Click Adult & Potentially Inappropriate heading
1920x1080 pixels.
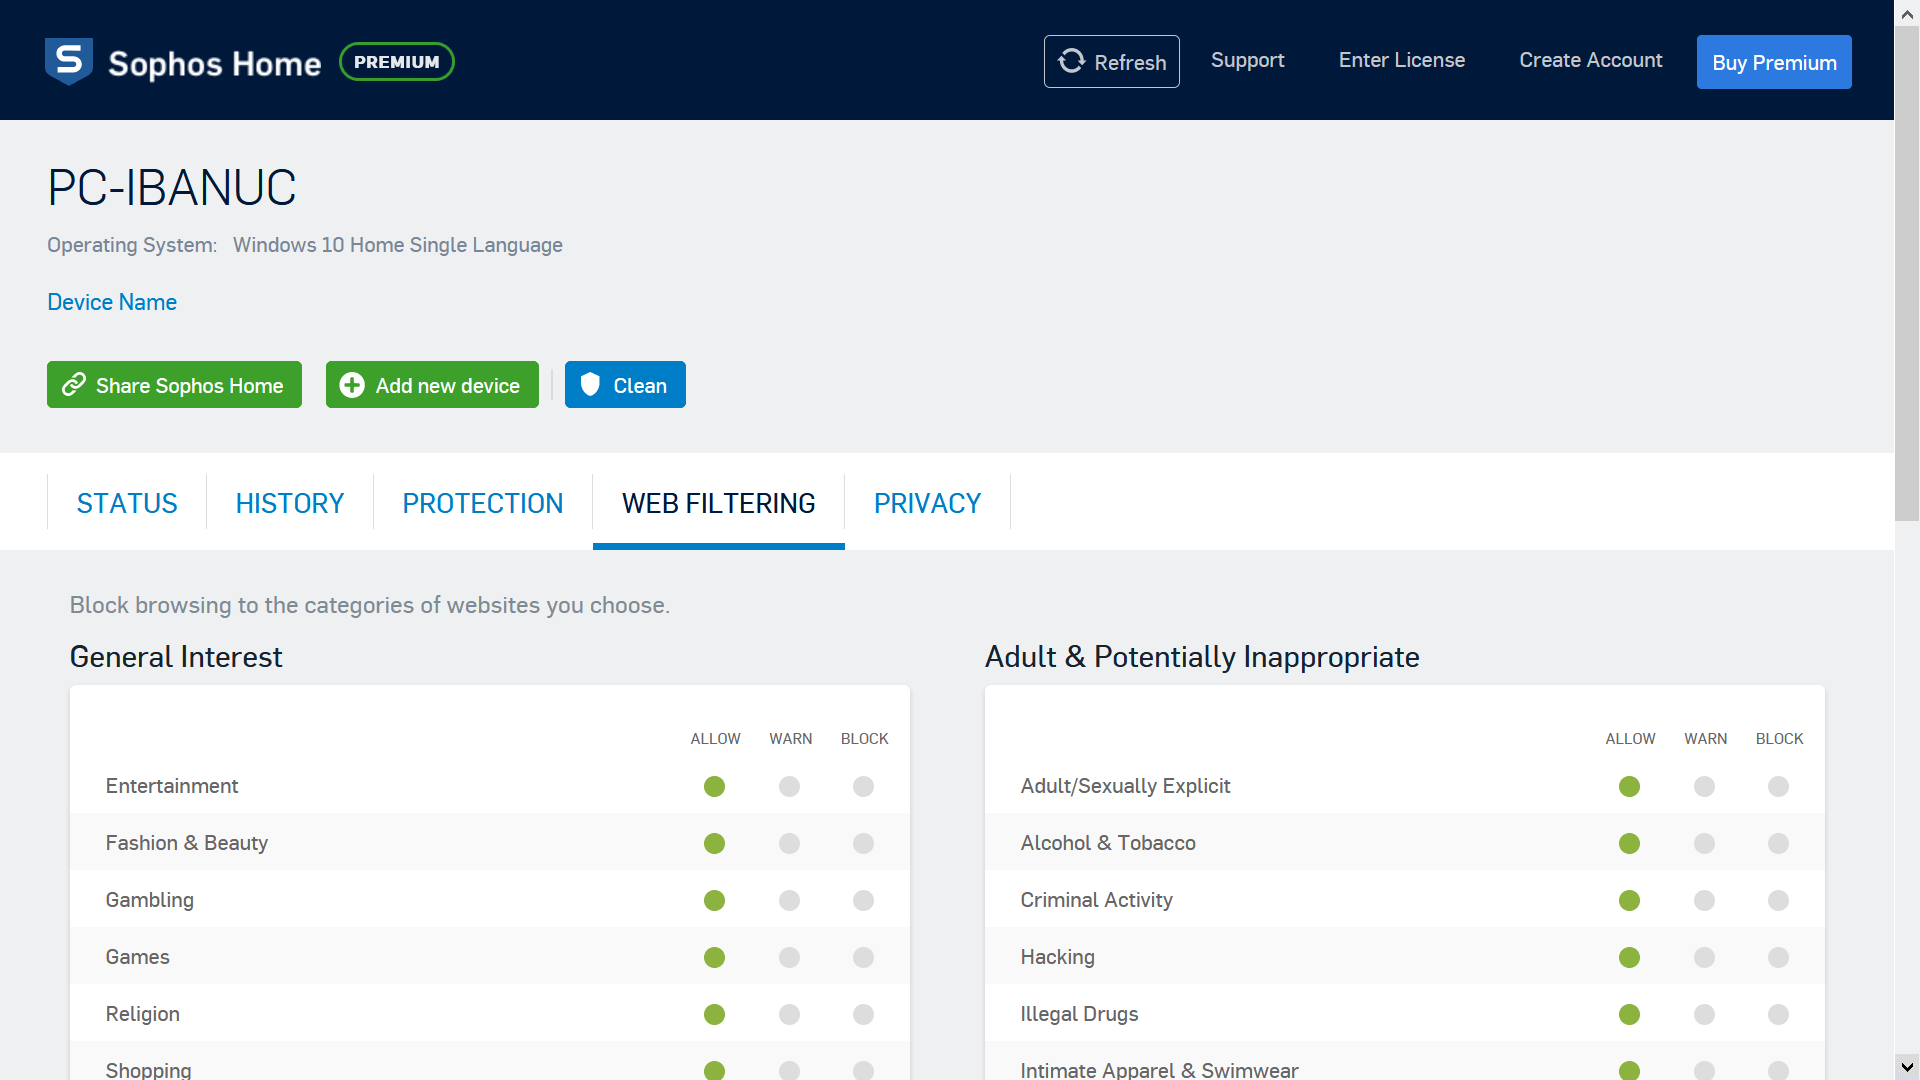pyautogui.click(x=1202, y=657)
